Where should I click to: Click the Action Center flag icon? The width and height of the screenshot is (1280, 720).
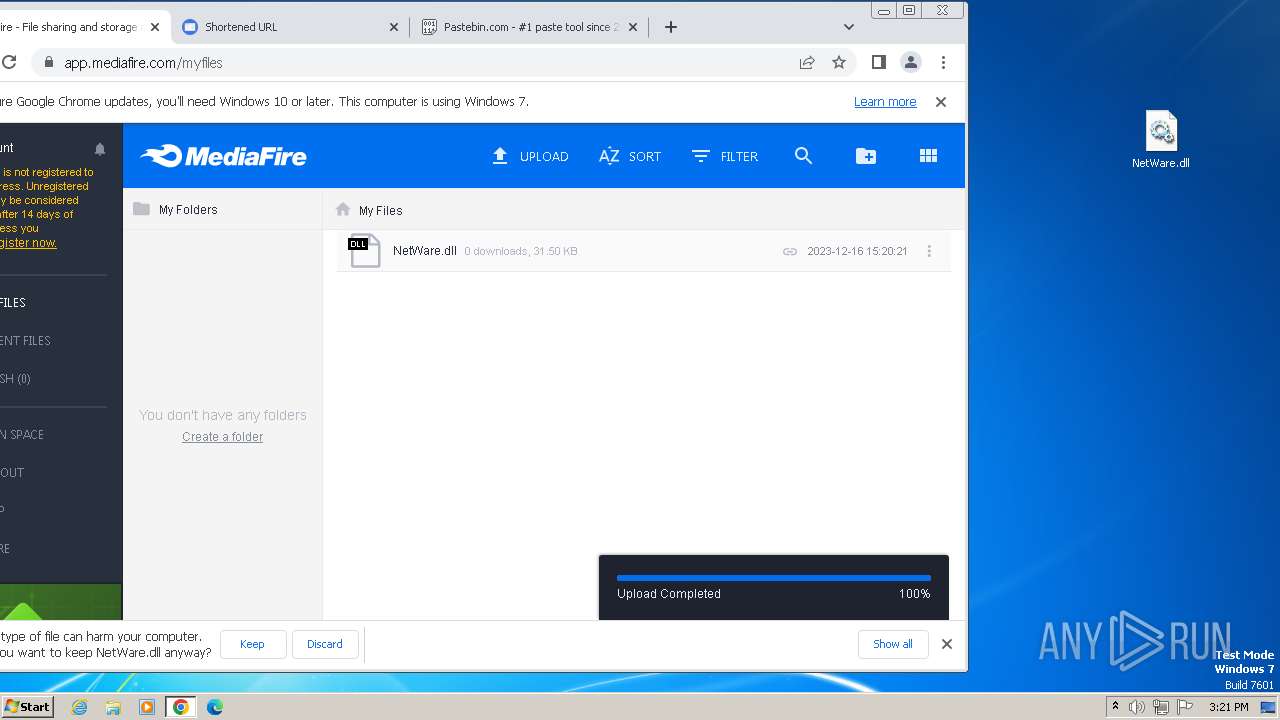(1185, 707)
